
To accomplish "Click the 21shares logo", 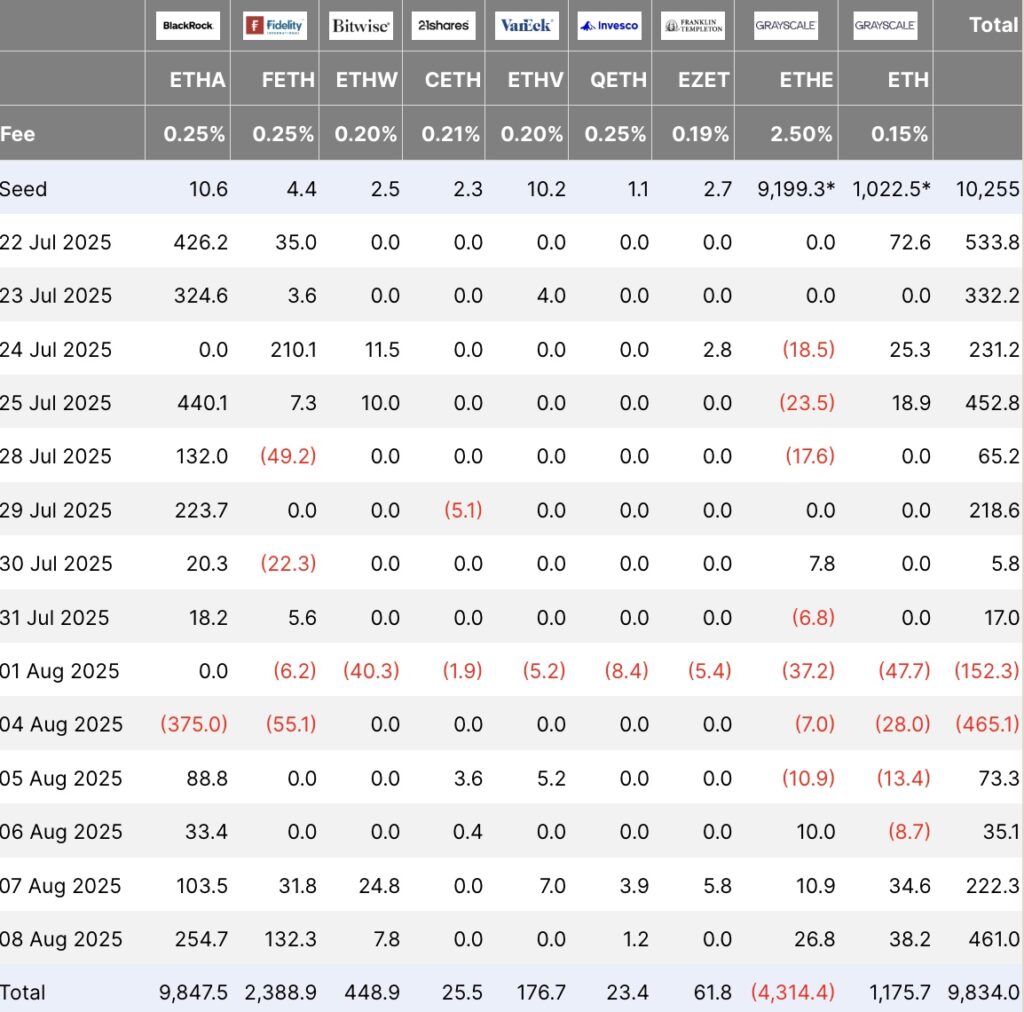I will pos(443,25).
